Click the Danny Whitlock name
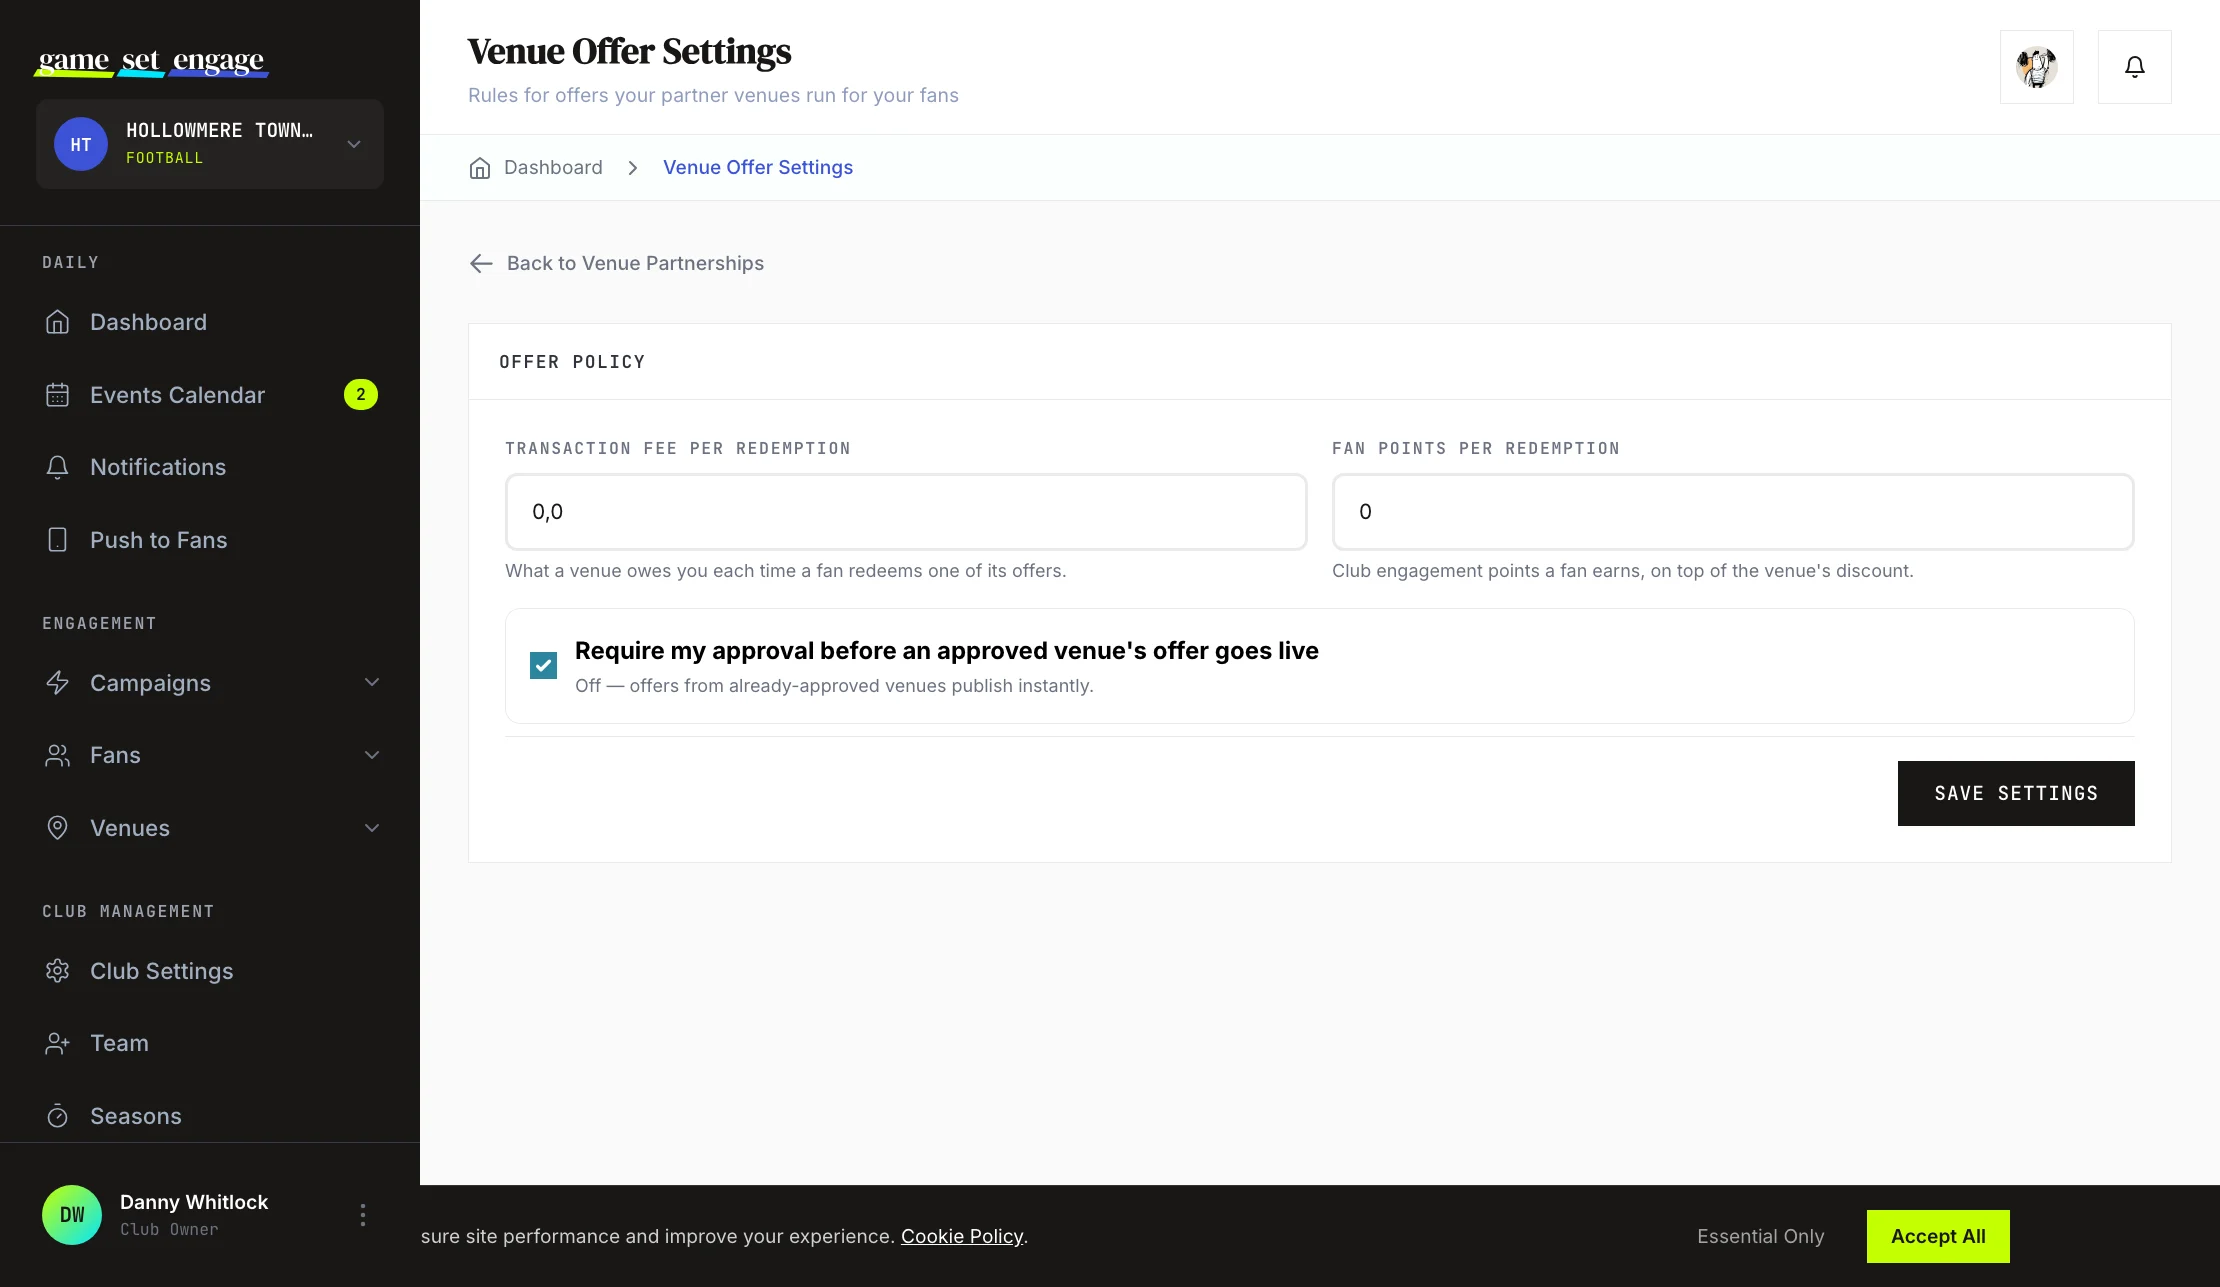 (194, 1202)
